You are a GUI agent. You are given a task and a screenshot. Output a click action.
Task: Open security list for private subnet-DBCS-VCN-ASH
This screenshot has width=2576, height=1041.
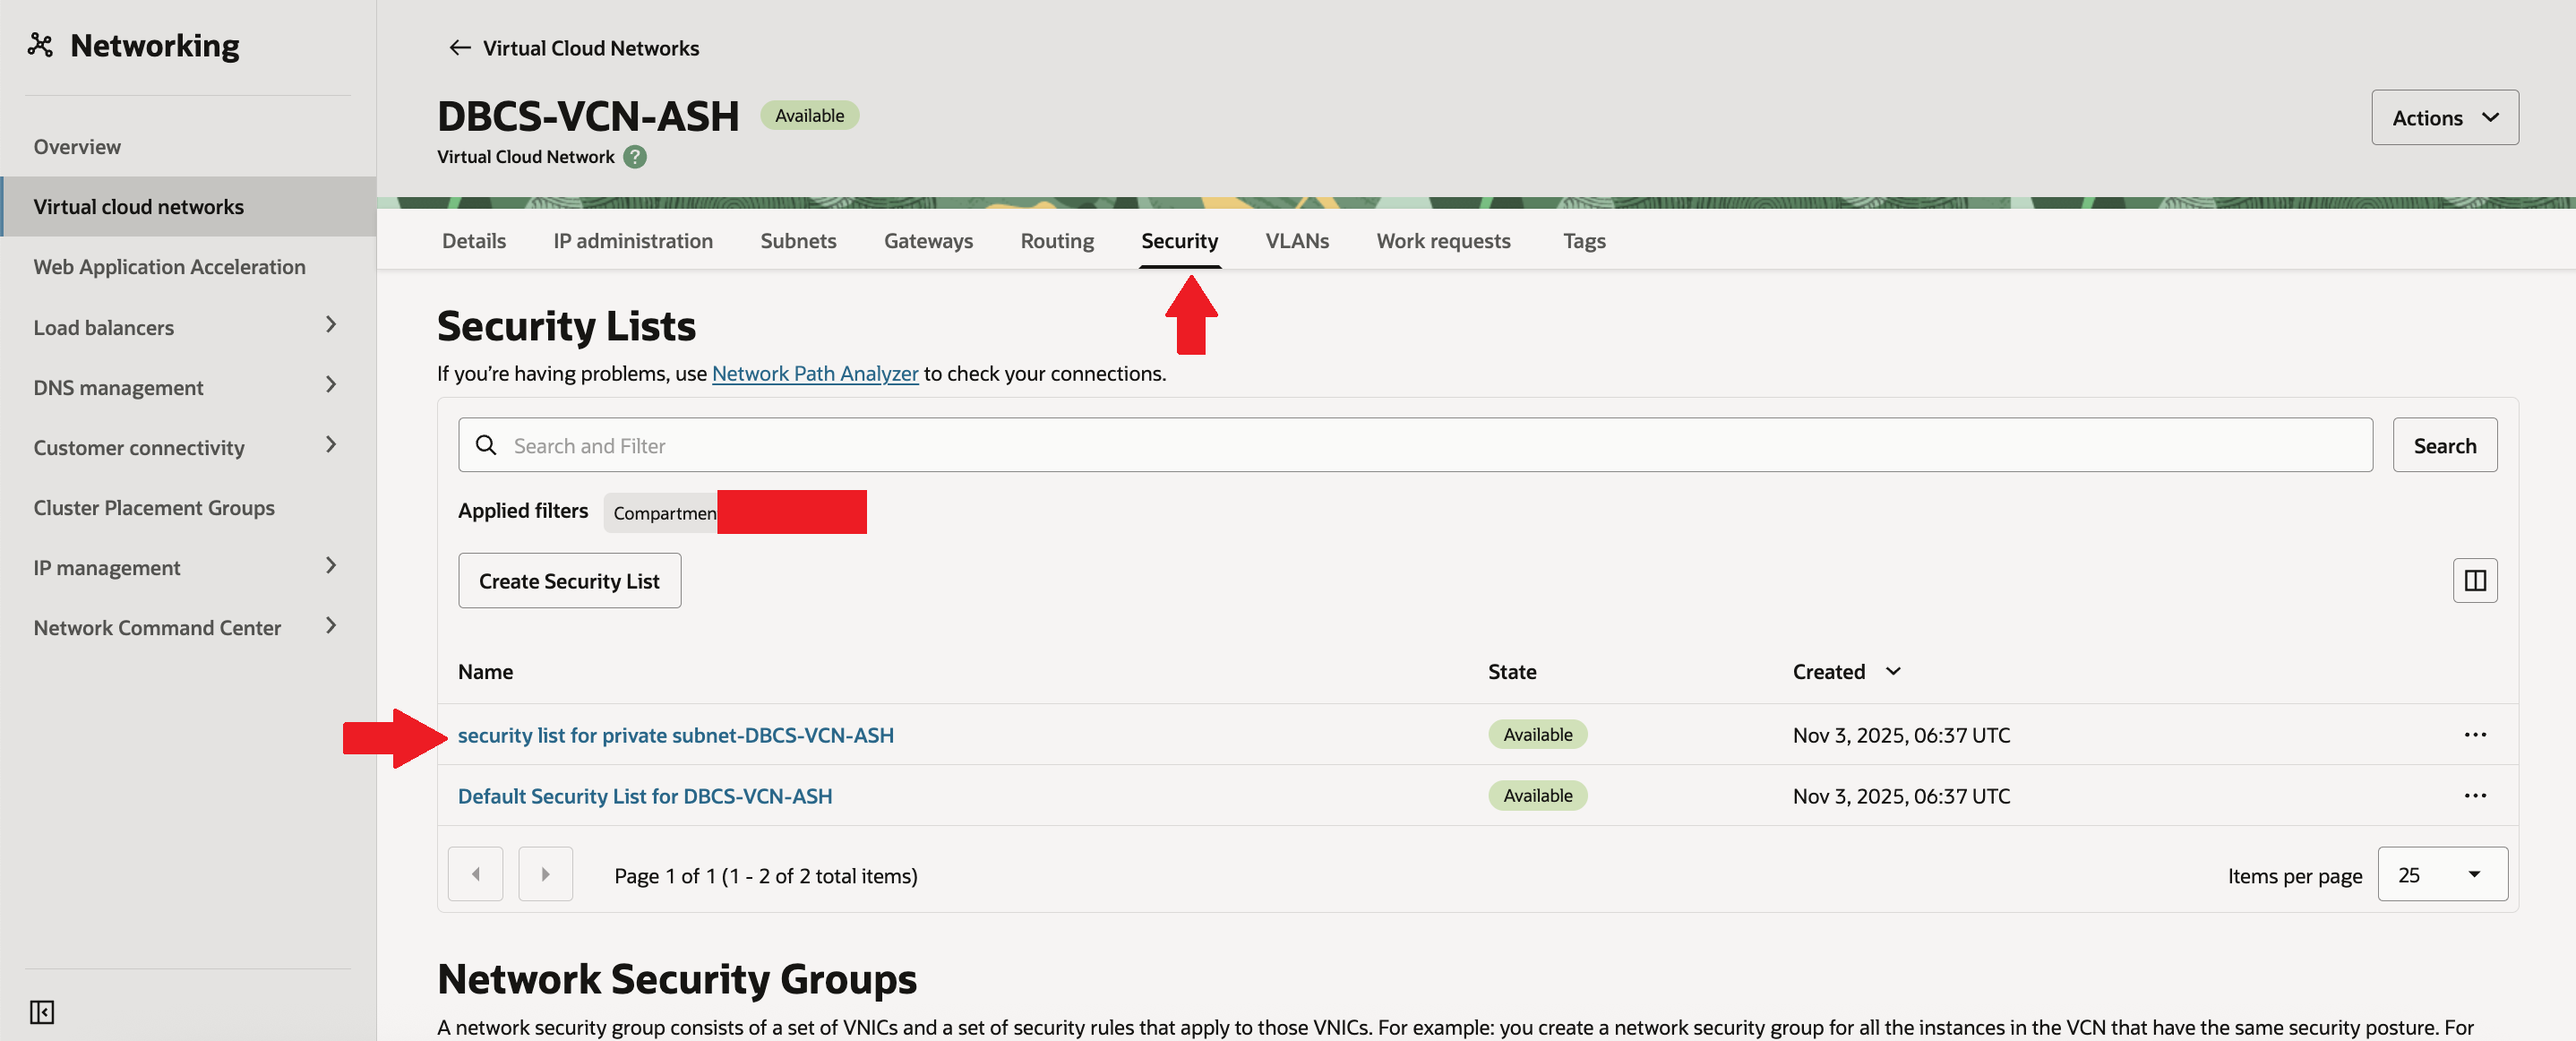tap(675, 735)
